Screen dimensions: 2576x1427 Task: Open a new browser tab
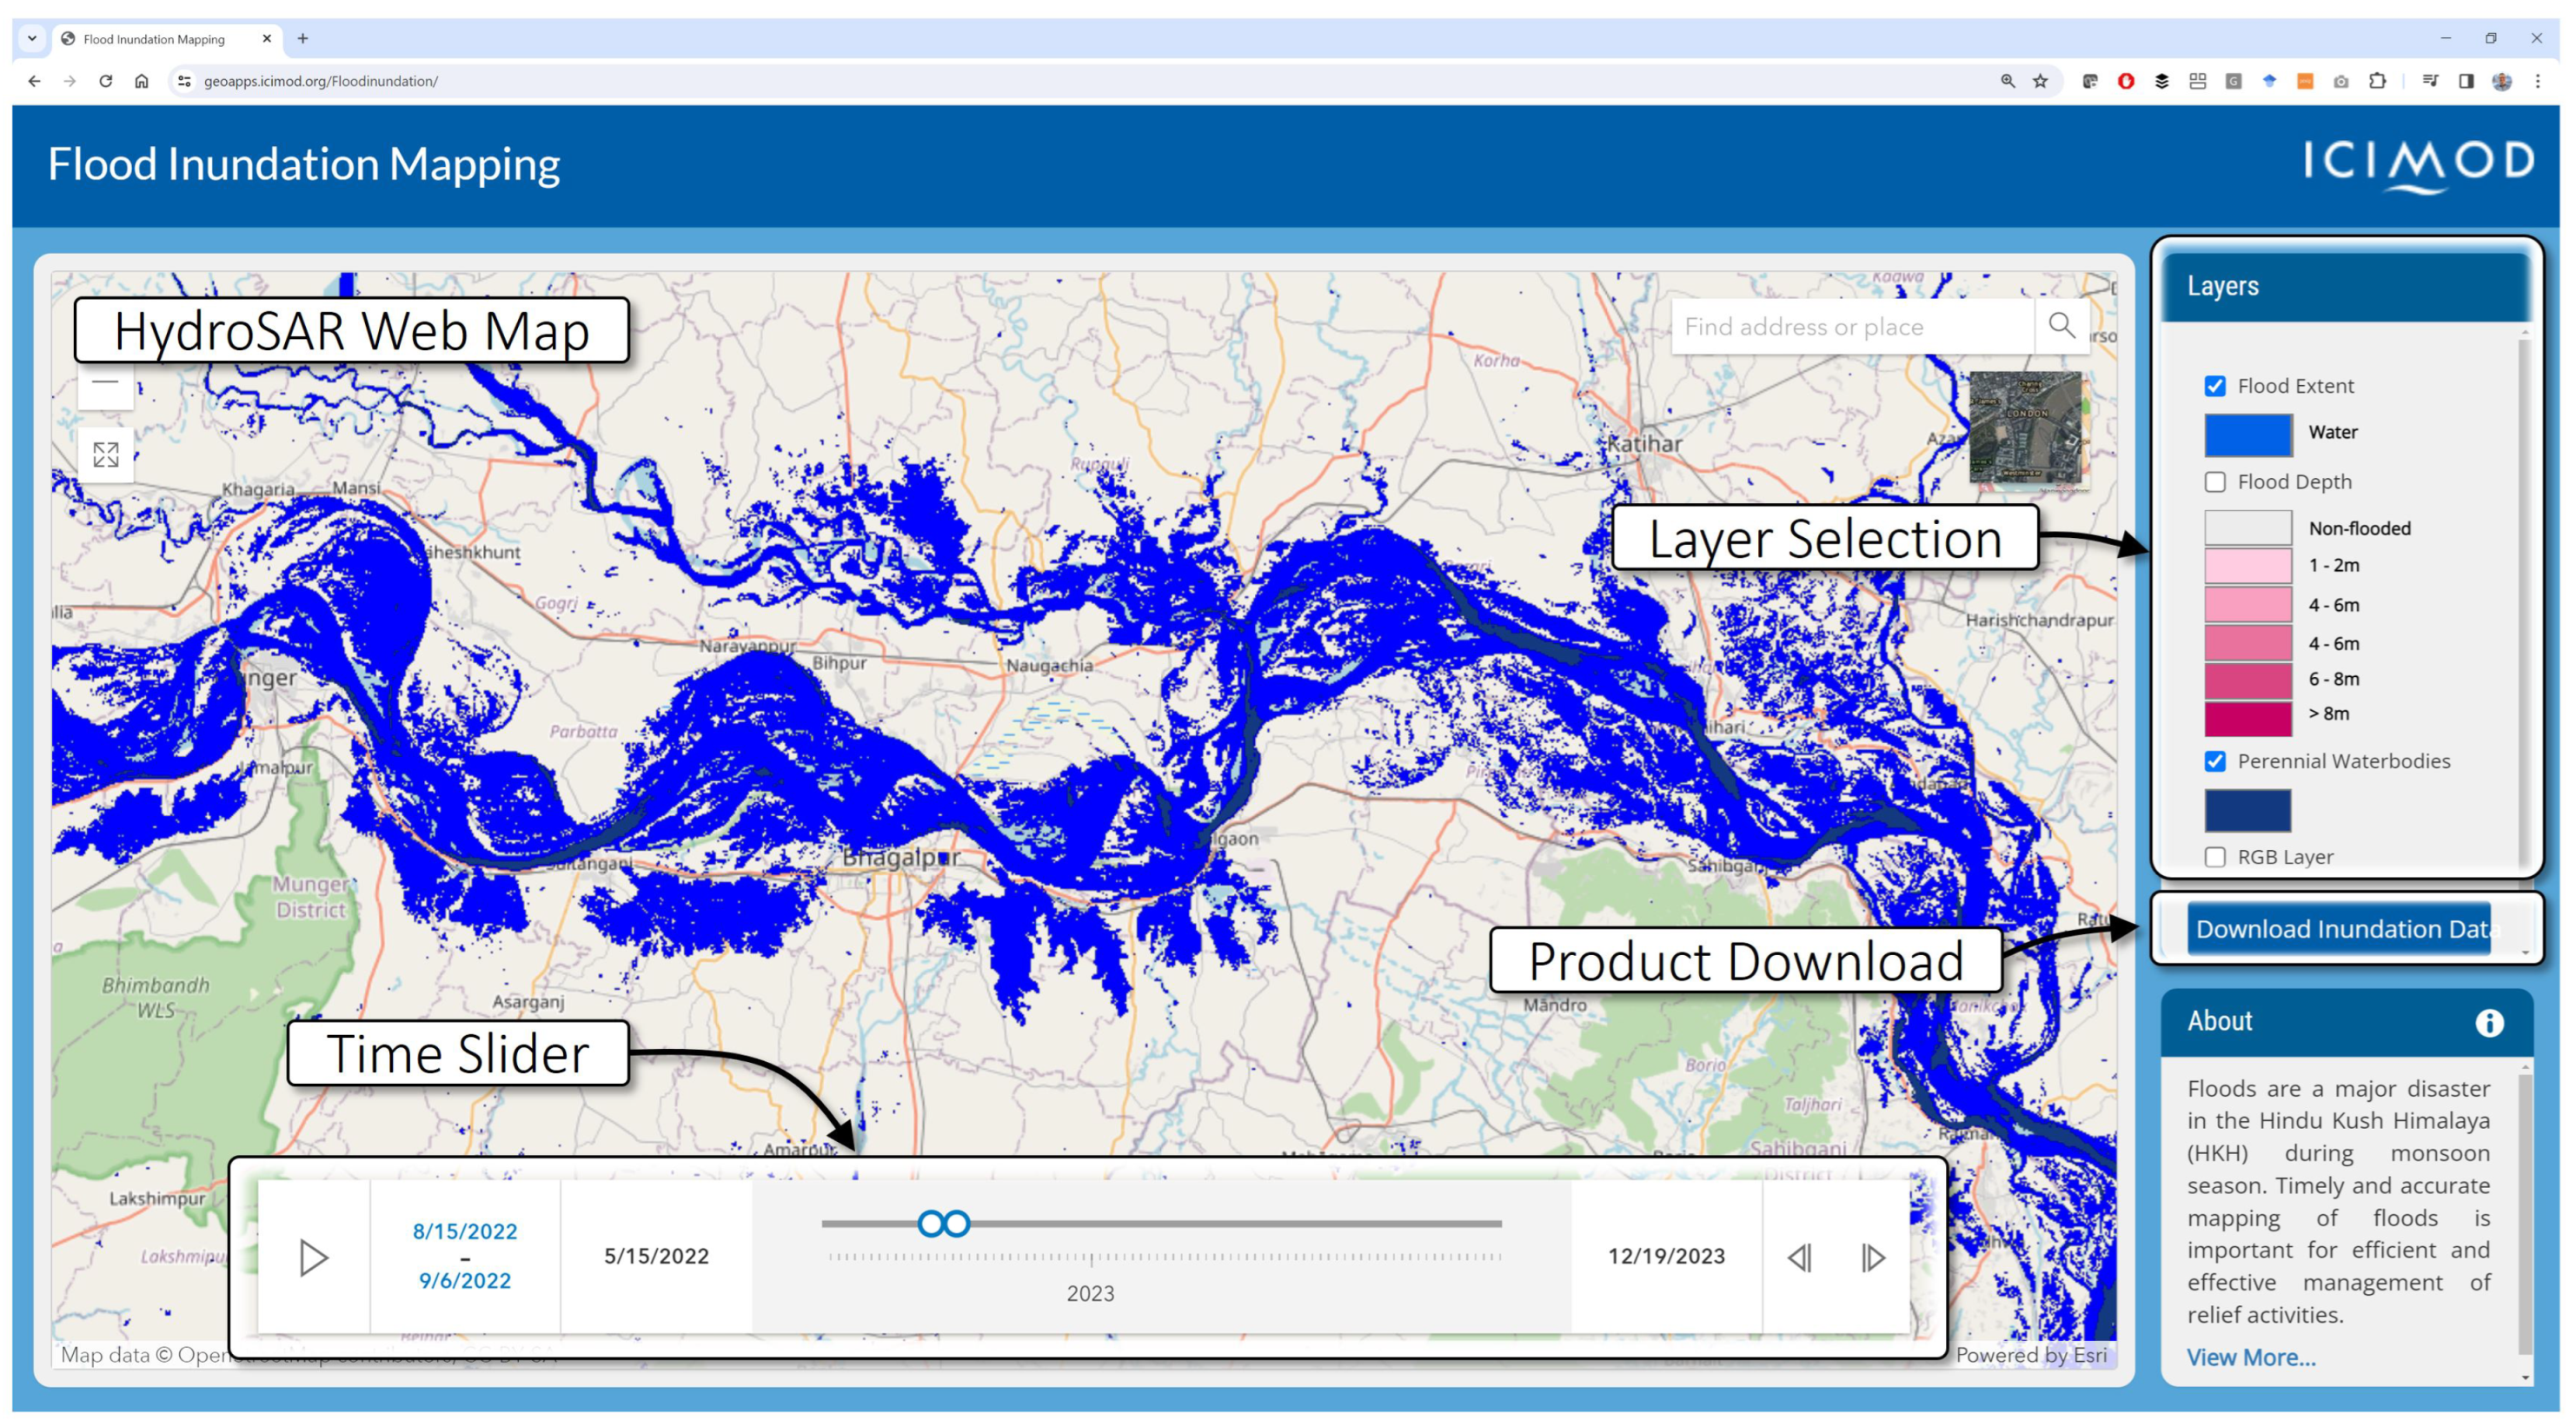pos(302,39)
